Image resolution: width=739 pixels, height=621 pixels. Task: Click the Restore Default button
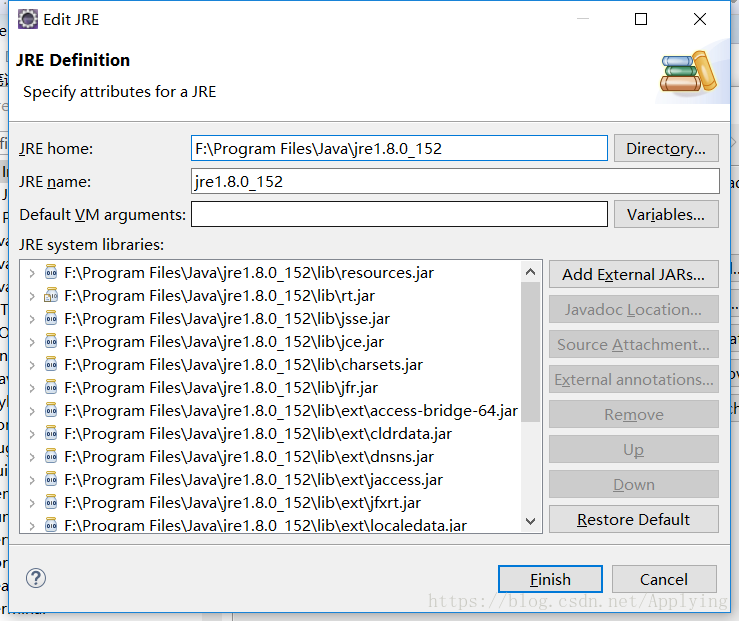(x=633, y=519)
